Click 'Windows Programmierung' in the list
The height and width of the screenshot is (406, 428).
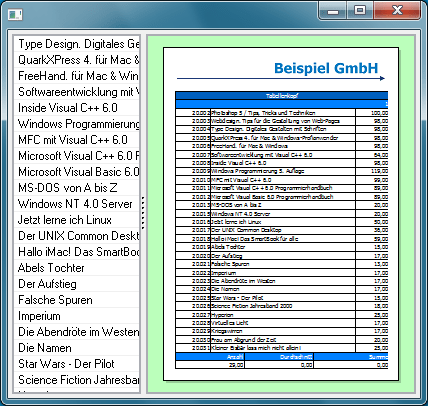tap(77, 124)
